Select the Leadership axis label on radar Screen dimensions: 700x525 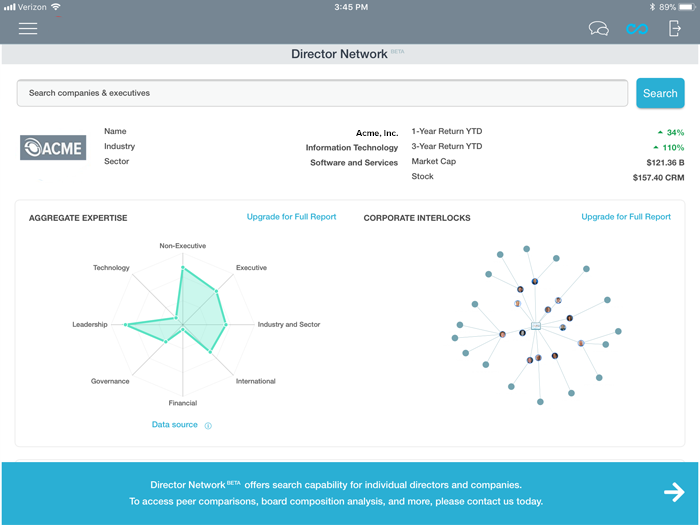[89, 325]
